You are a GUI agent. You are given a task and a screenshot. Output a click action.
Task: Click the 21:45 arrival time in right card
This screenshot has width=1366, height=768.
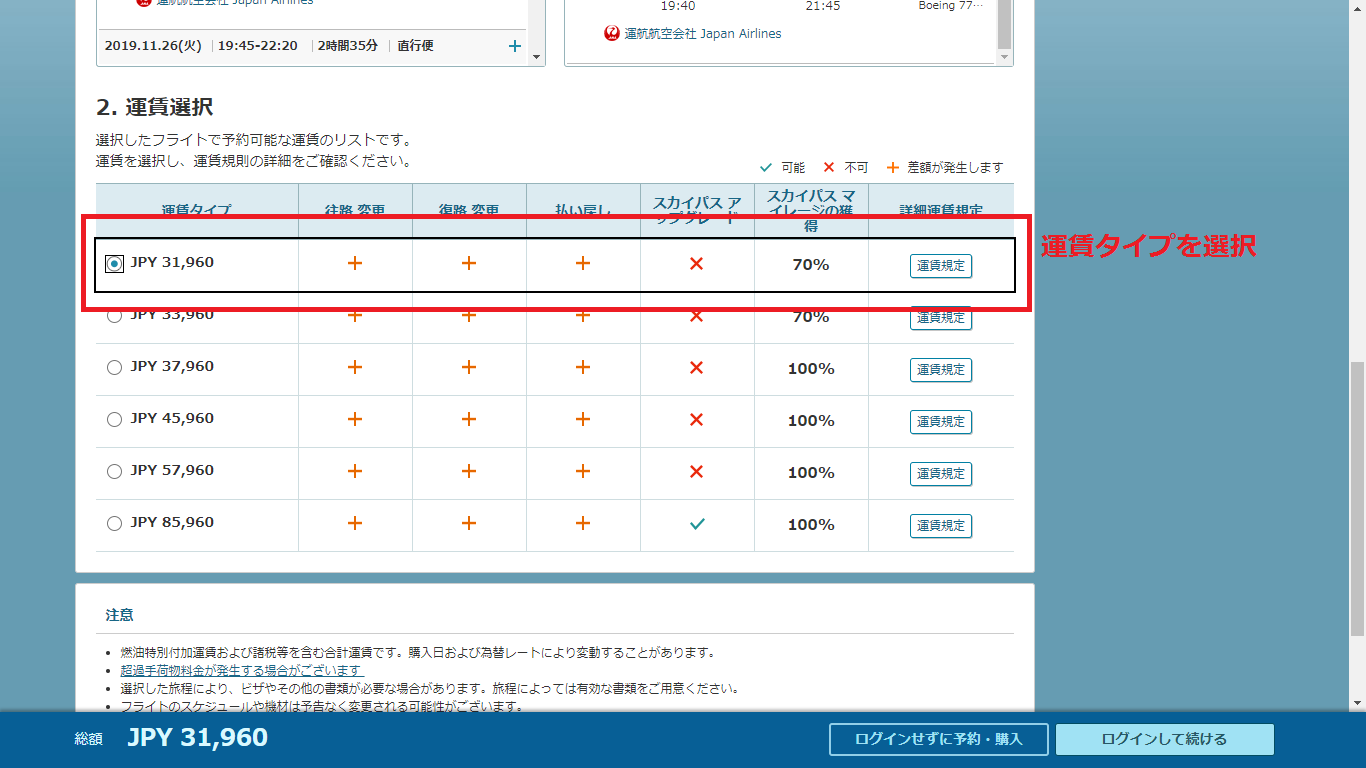823,6
